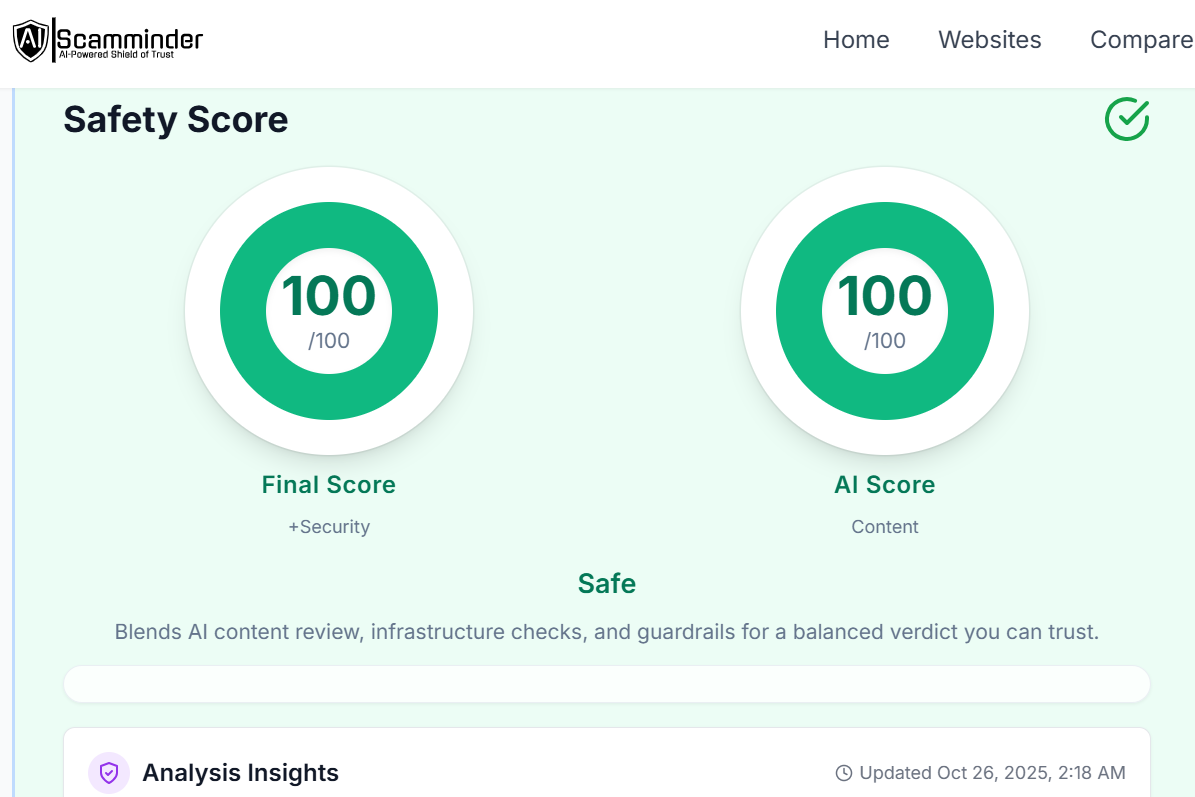Click the purple shield icon beside Analysis Insights

(109, 773)
